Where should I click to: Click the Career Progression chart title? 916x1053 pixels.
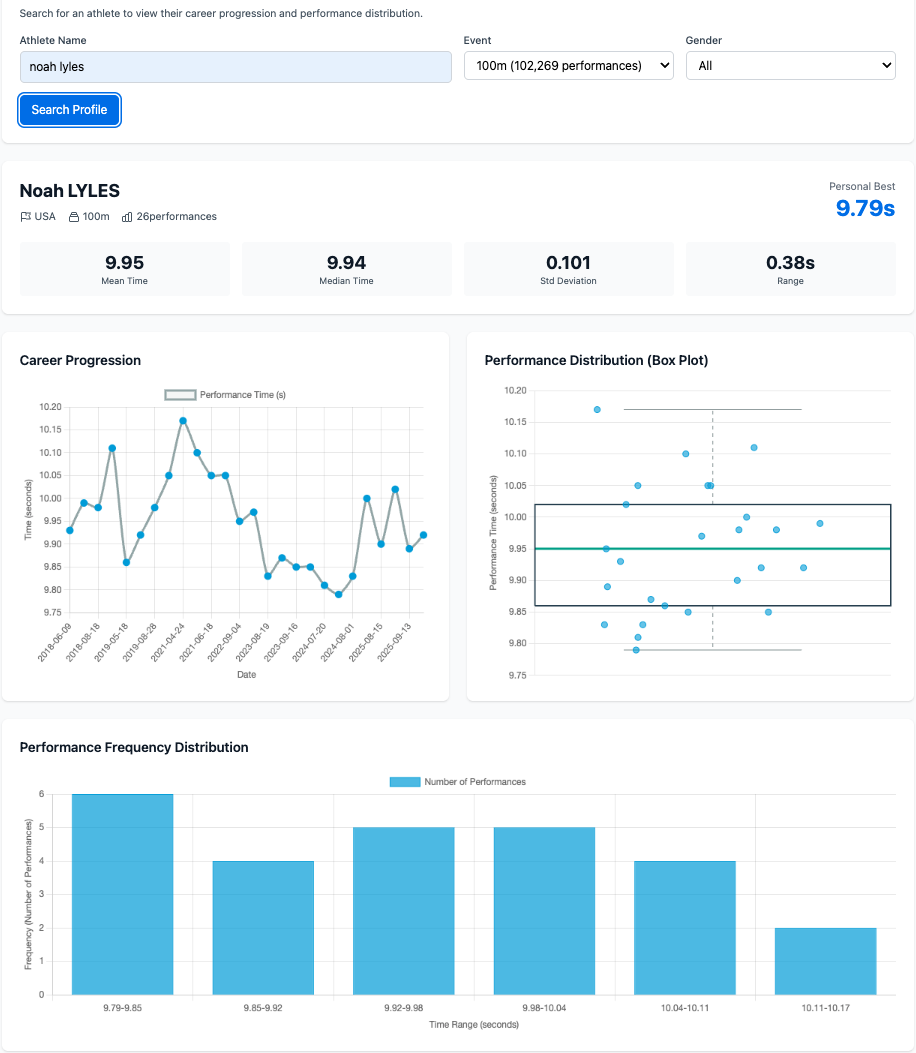(80, 361)
